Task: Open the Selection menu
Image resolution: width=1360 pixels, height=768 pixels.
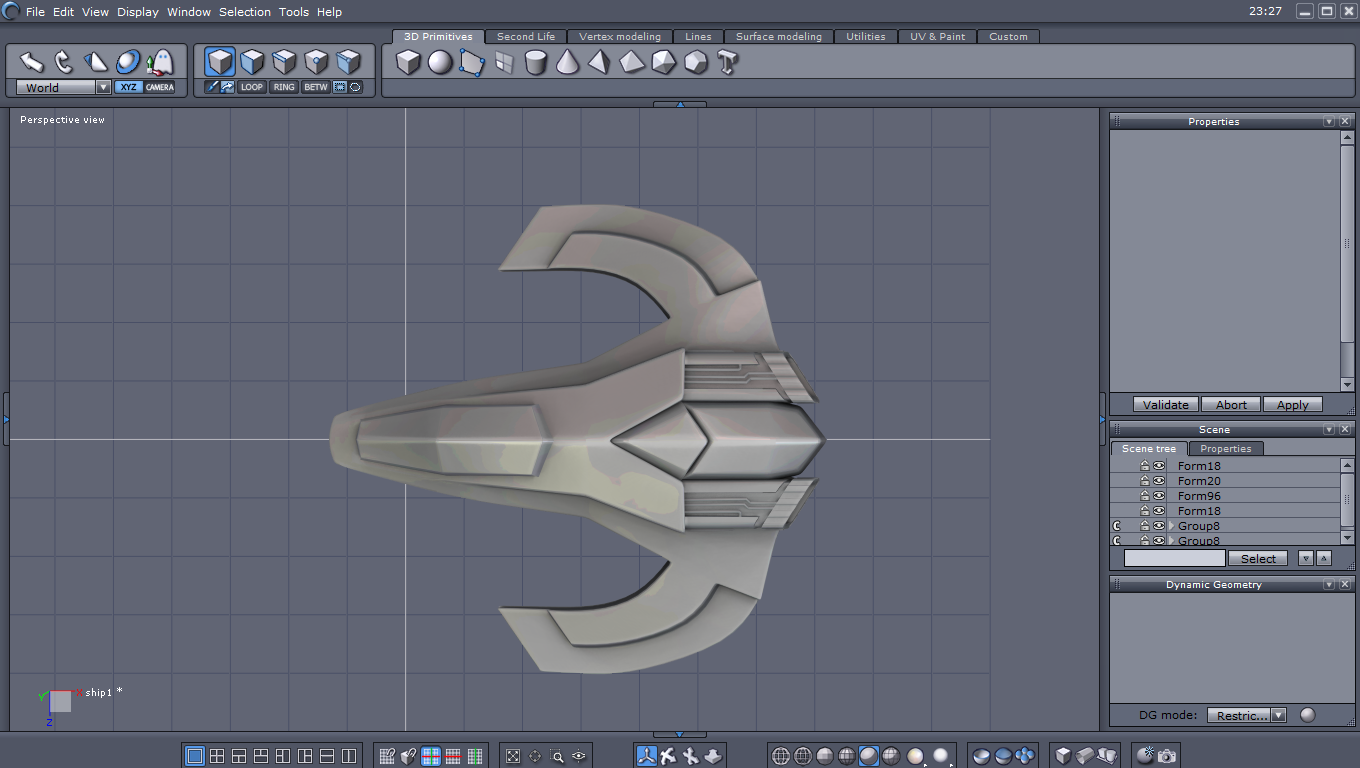Action: [x=245, y=12]
